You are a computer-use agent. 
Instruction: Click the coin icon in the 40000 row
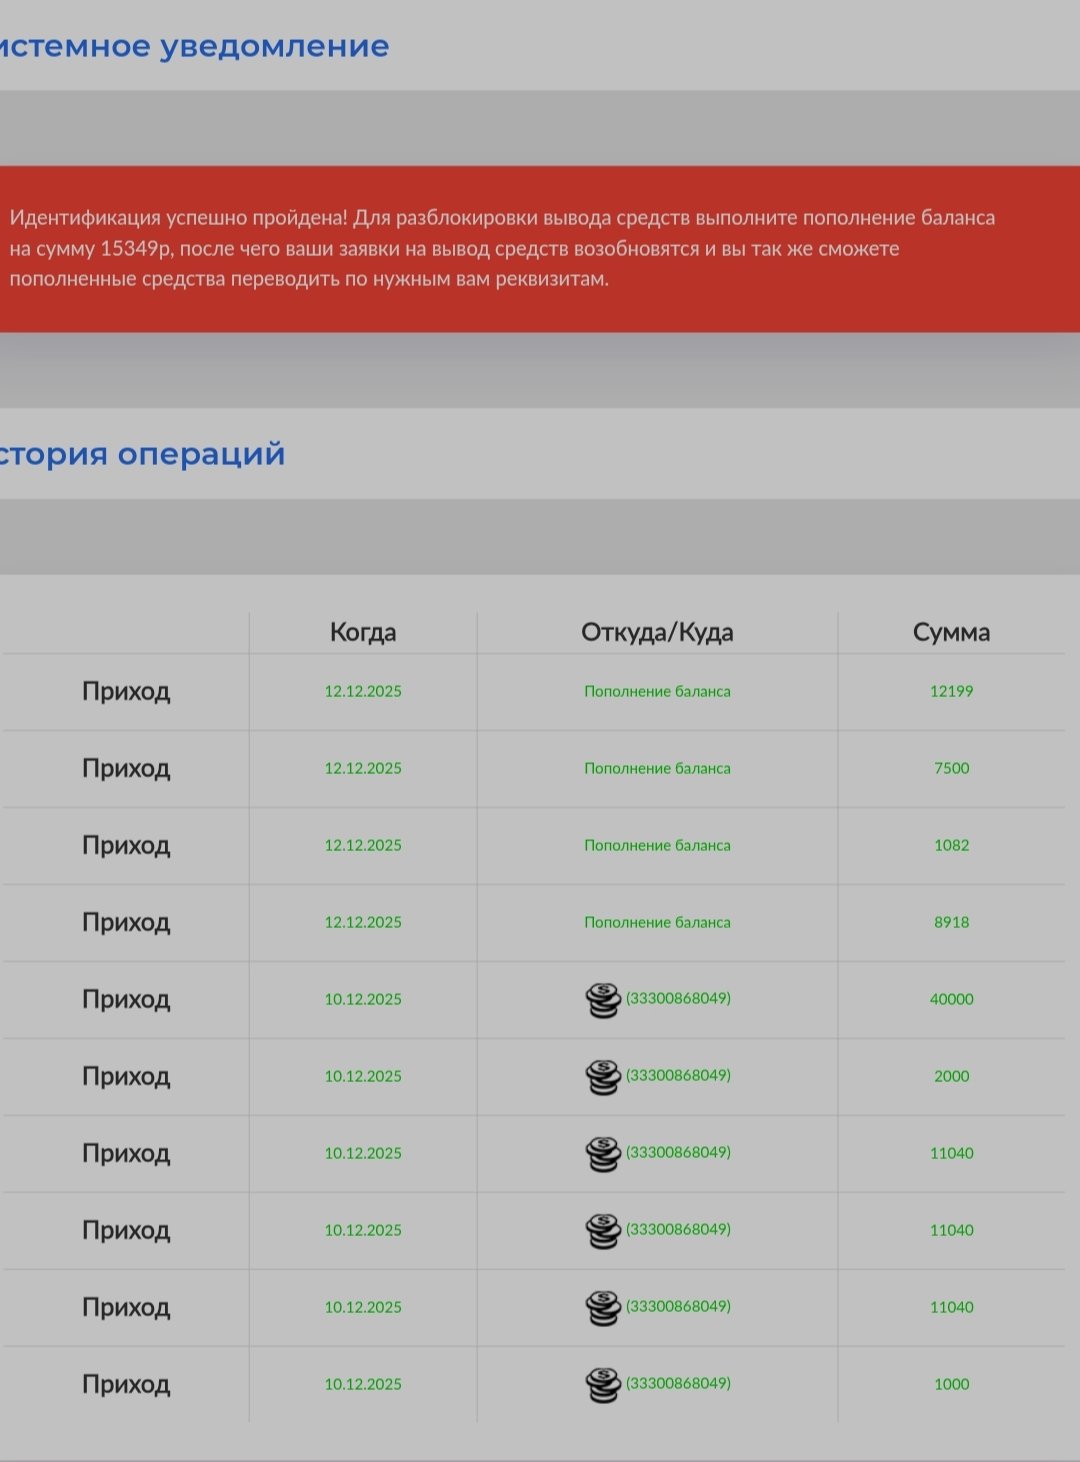tap(603, 1000)
